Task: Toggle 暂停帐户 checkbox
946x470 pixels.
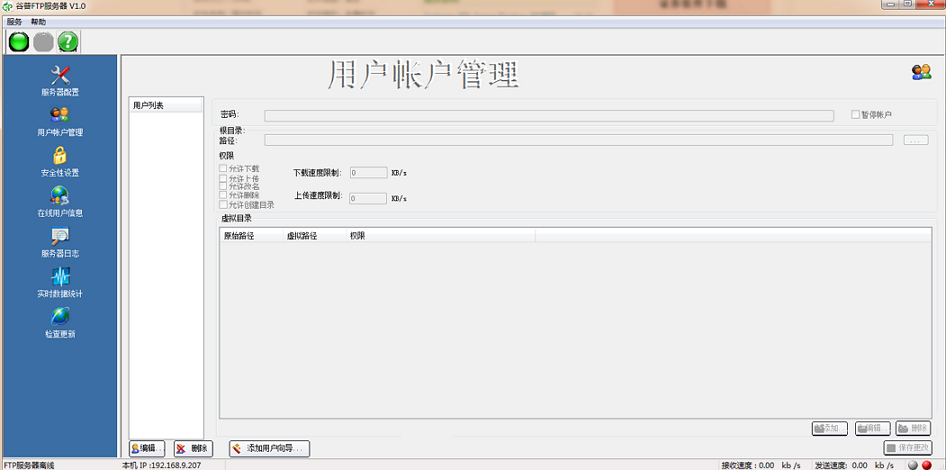Action: [855, 114]
